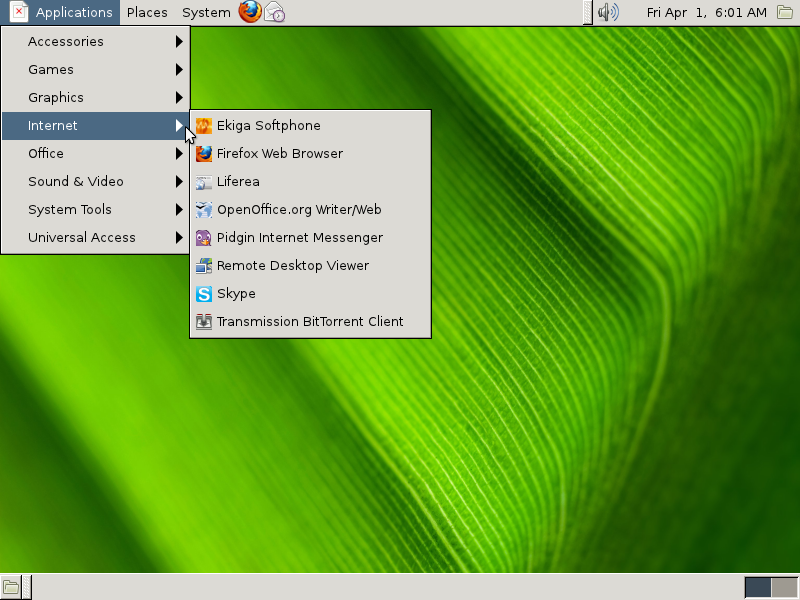Open the System menu
The width and height of the screenshot is (800, 600).
point(205,12)
